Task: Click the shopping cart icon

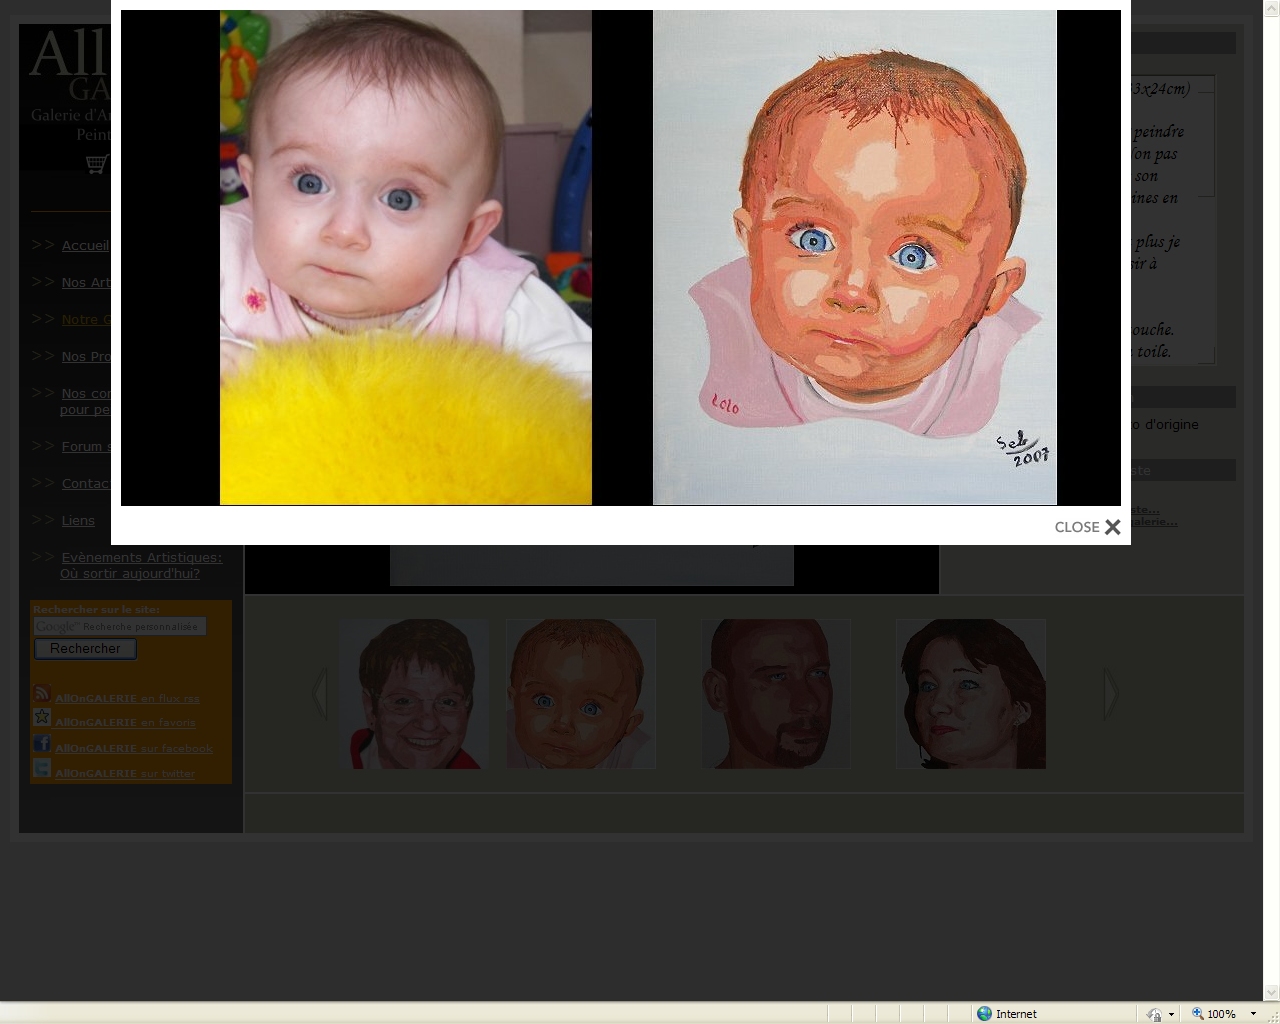Action: click(x=96, y=164)
